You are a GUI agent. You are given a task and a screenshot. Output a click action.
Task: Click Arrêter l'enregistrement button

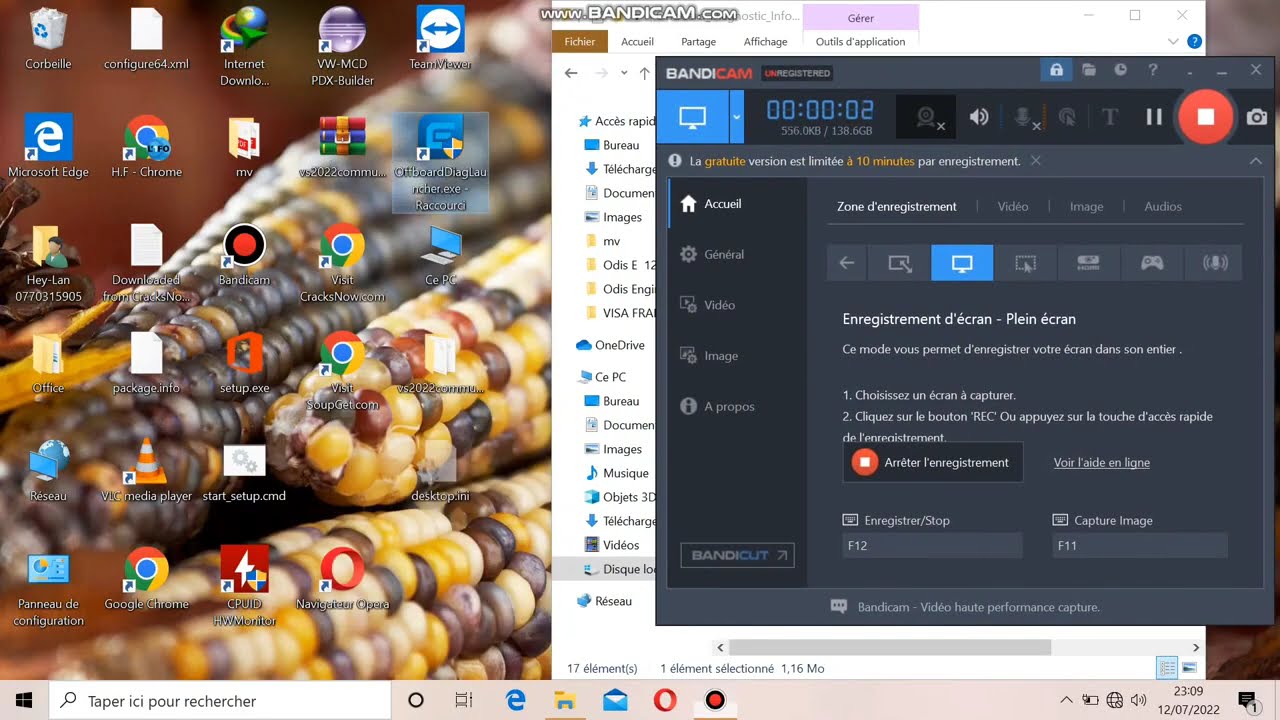[x=933, y=462]
